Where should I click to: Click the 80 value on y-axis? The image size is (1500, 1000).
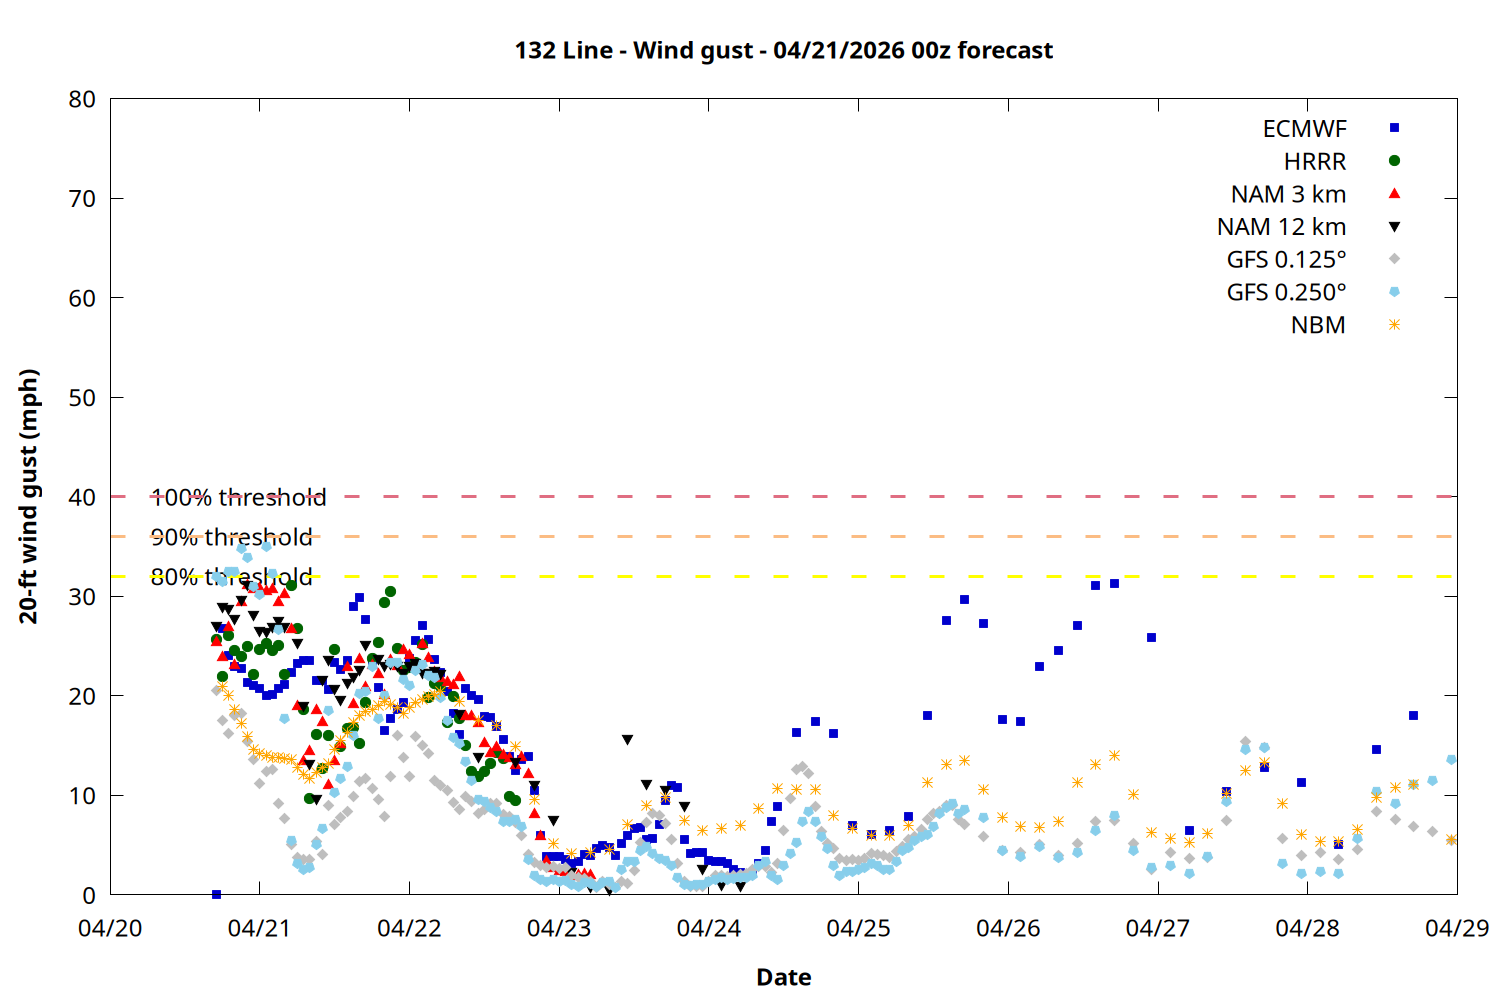pyautogui.click(x=82, y=99)
